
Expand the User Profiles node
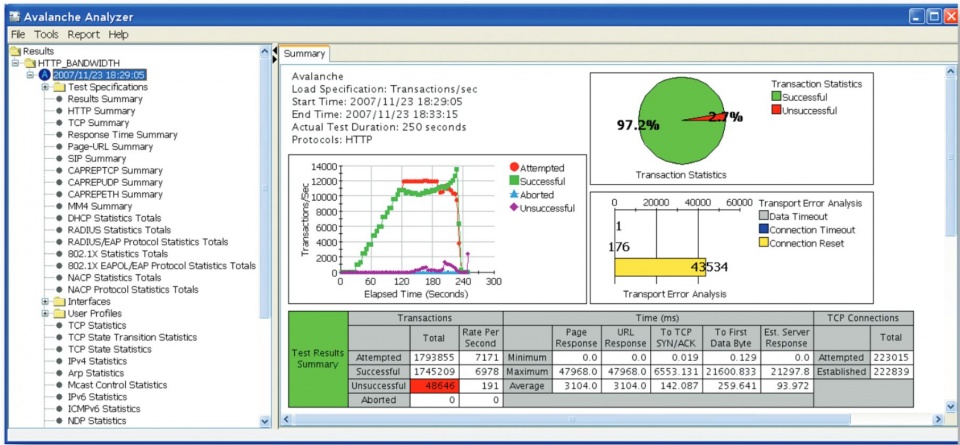coord(45,313)
